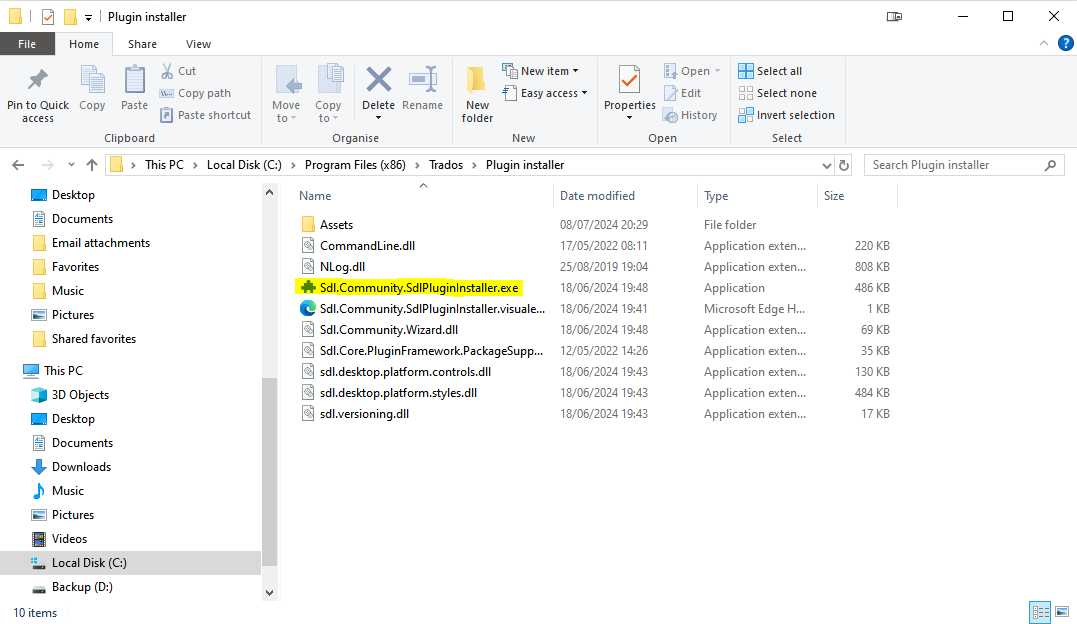Viewport: 1077px width, 624px height.
Task: Click Local Disk (C:) breadcrumb segment
Action: point(244,165)
